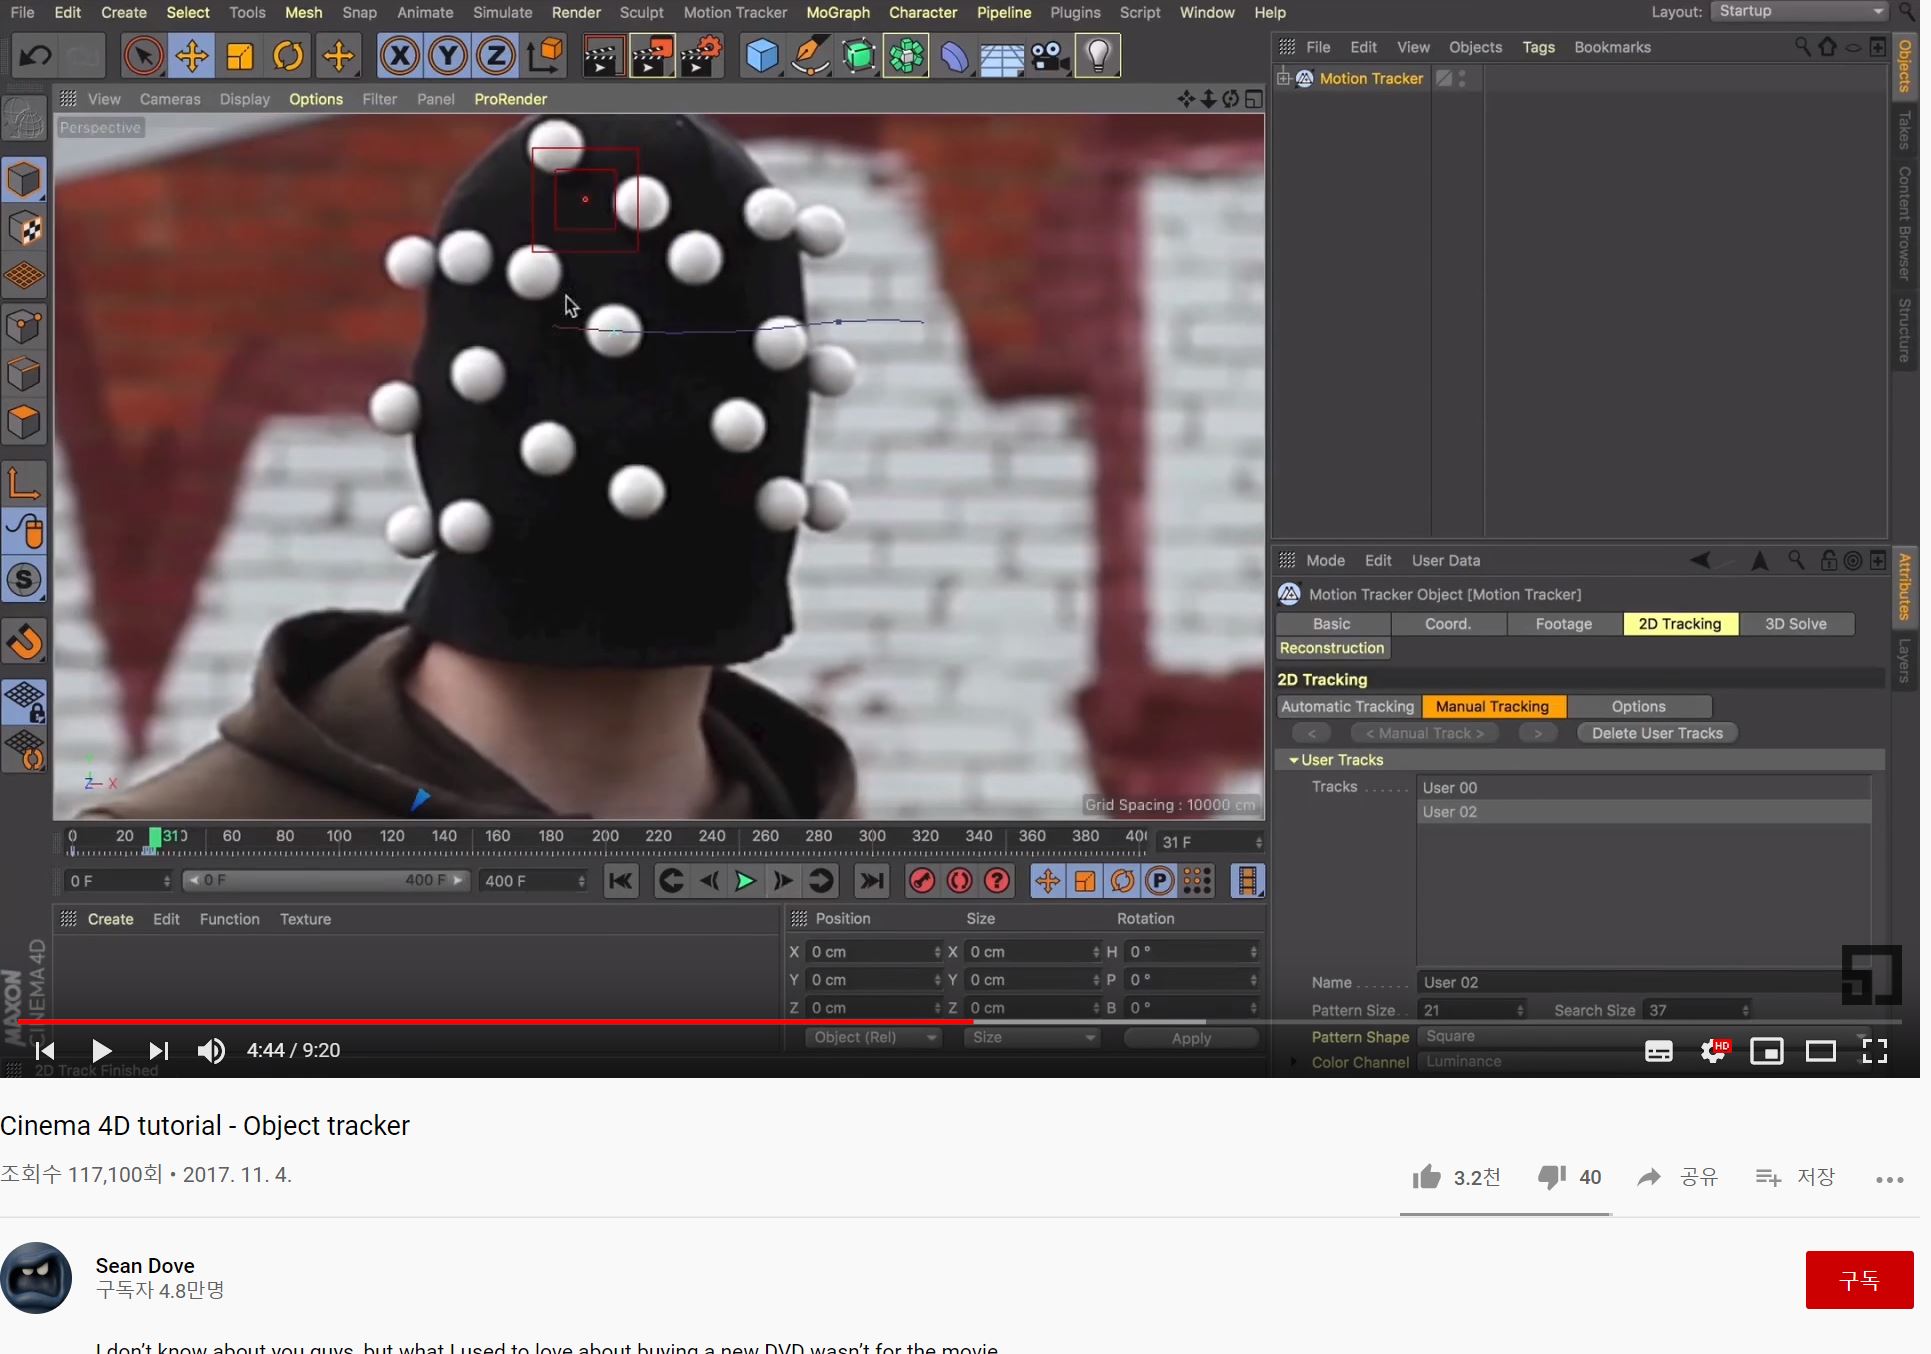Enable Snap 'S' icon in left toolbar
Screen dimensions: 1931x1354
[x=24, y=580]
